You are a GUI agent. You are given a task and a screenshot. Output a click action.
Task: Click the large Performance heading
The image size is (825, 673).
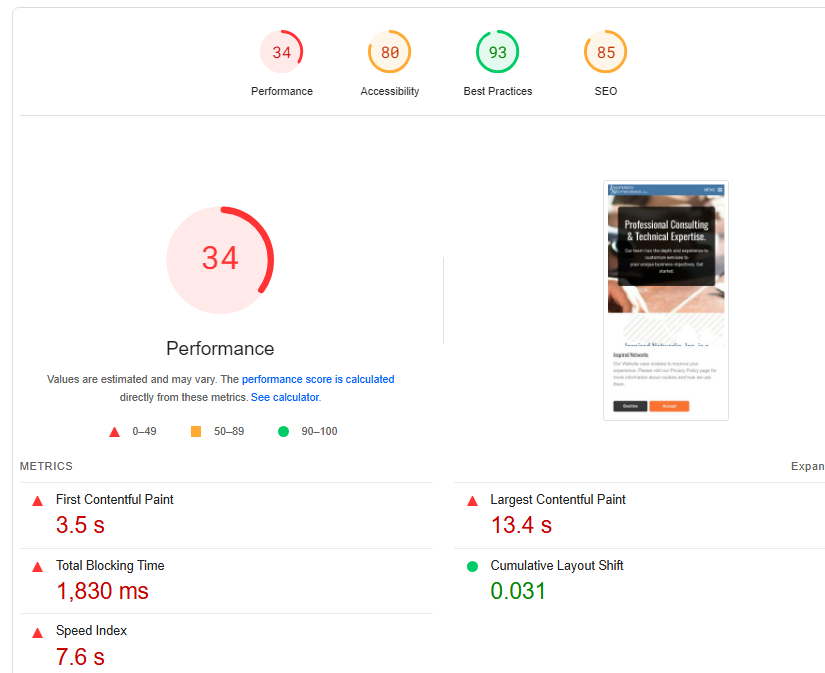point(220,348)
